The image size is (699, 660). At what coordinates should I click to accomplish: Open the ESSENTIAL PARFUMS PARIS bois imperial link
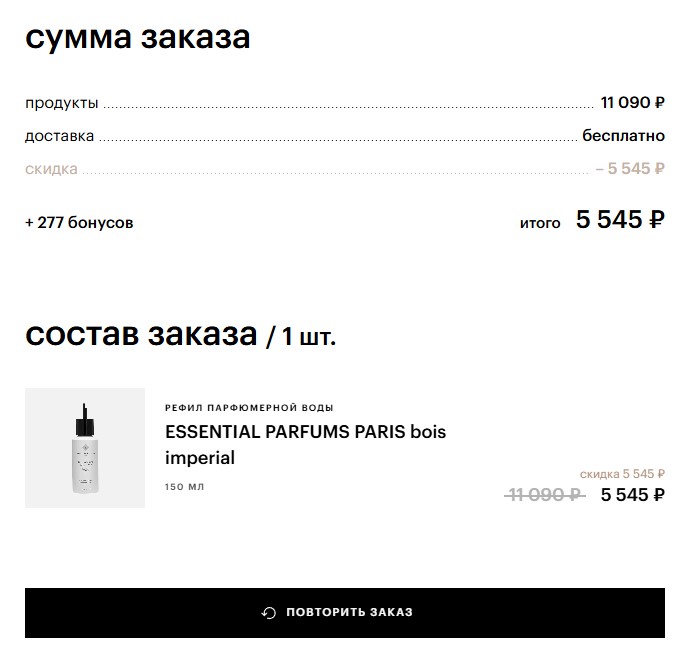pyautogui.click(x=305, y=445)
